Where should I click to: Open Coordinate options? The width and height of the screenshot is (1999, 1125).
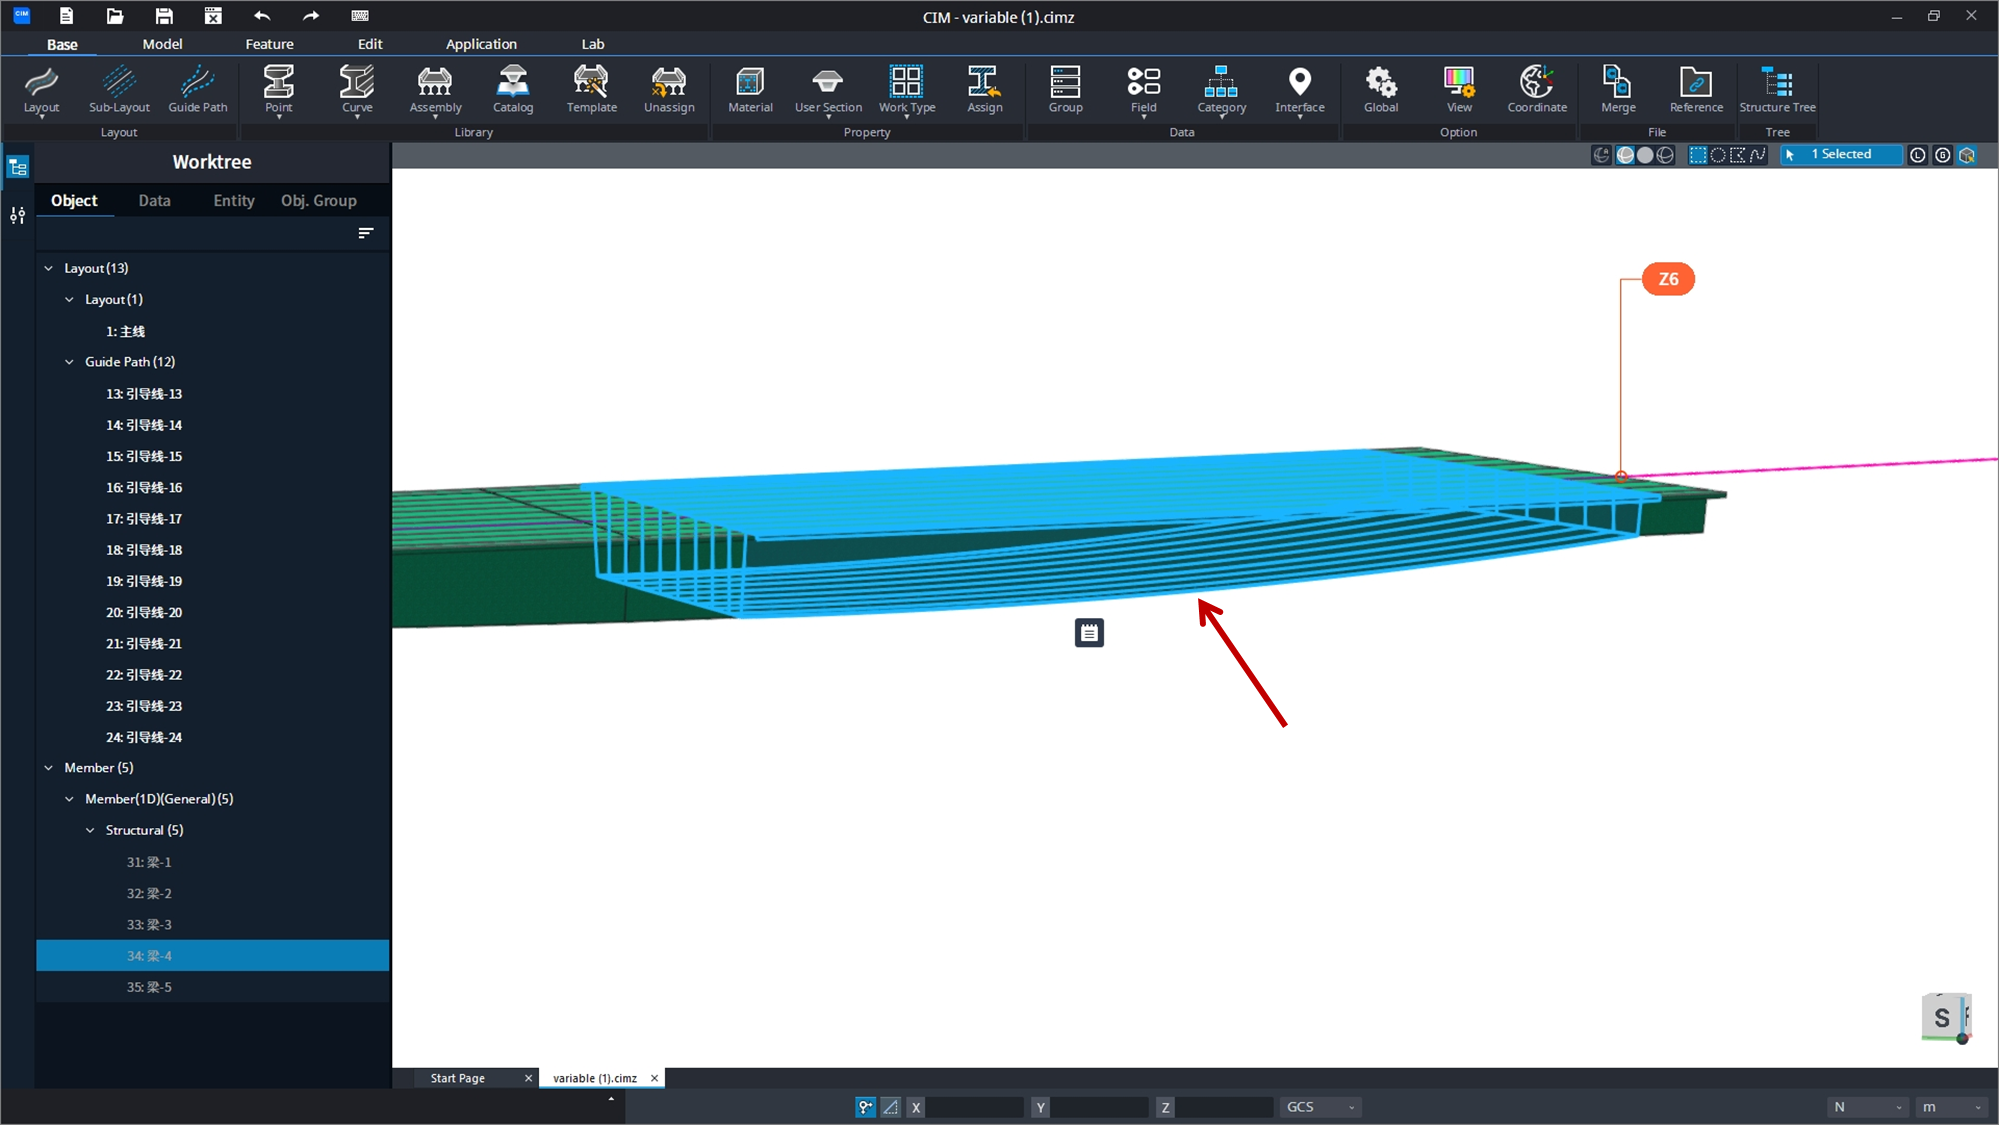[x=1537, y=90]
